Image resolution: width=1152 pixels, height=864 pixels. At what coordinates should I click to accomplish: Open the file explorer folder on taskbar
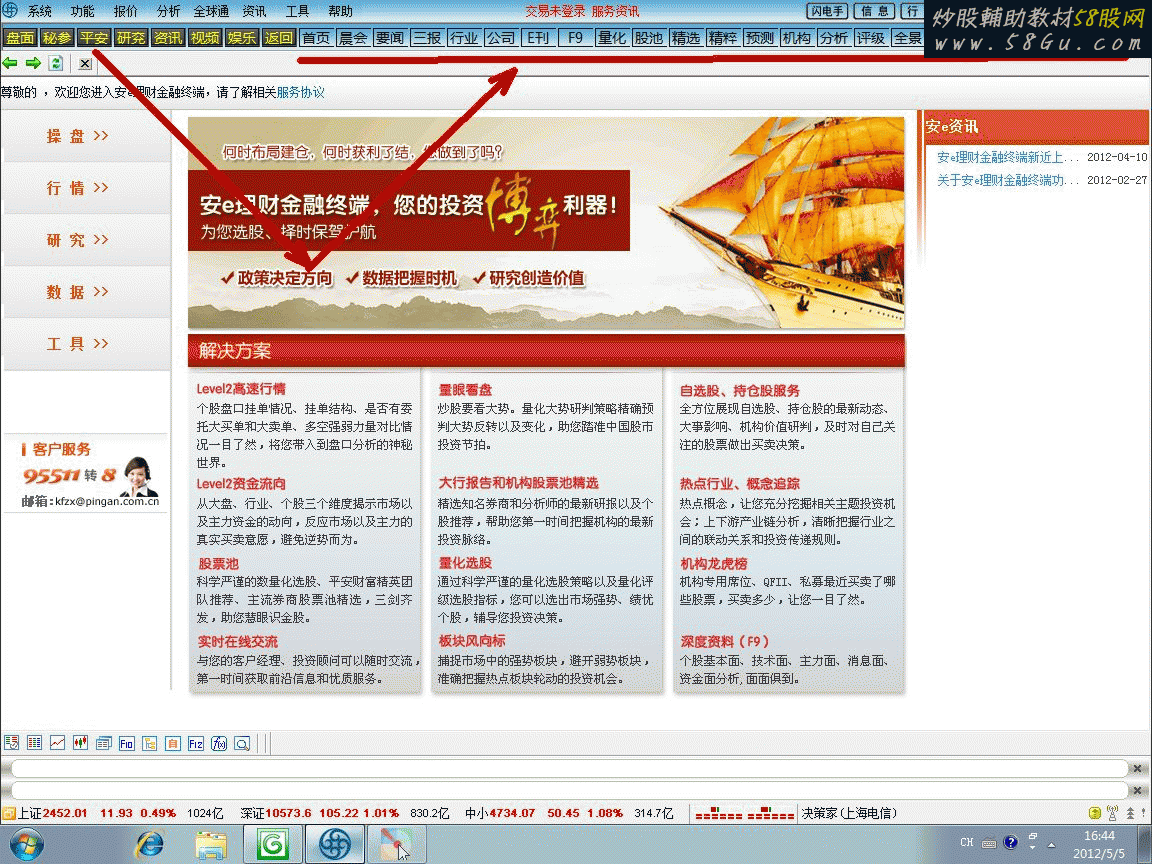(x=211, y=844)
